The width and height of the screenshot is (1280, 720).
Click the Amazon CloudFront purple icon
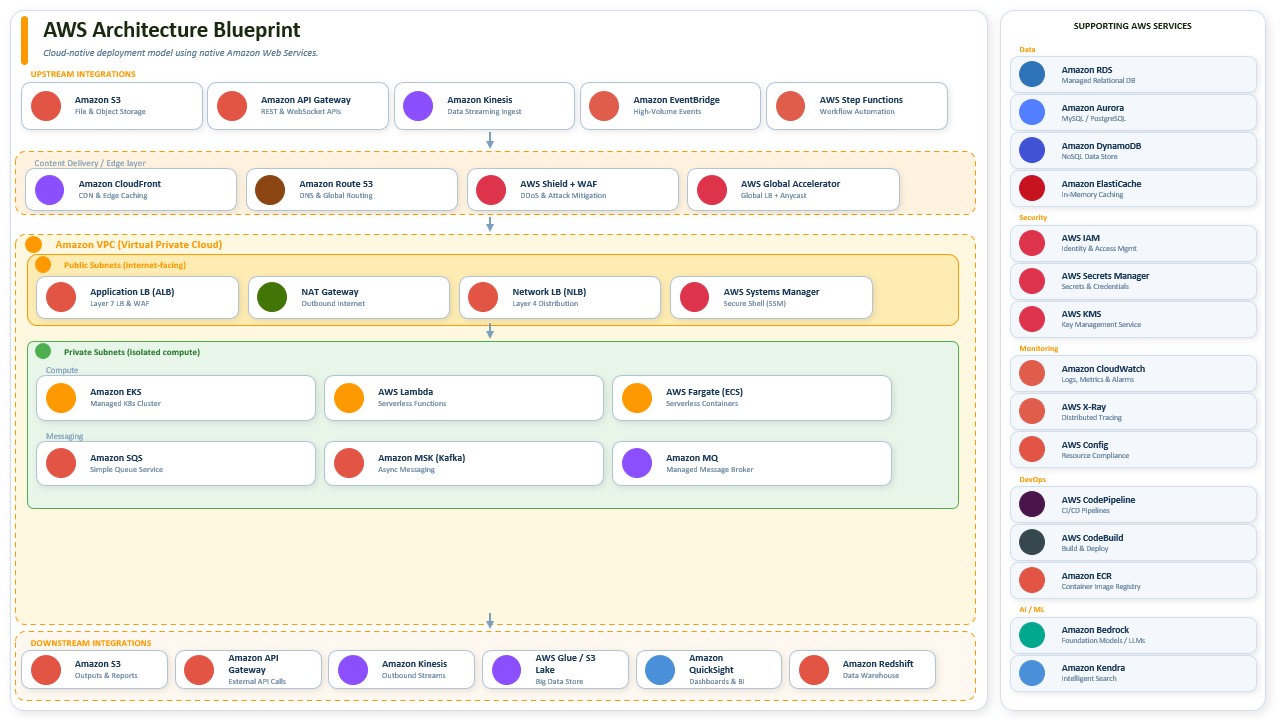click(50, 190)
